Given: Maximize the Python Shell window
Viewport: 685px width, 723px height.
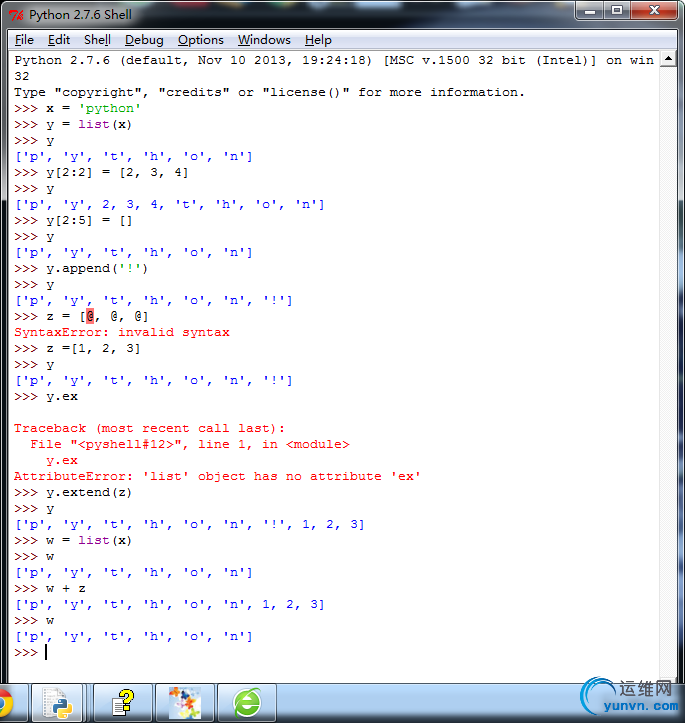Looking at the screenshot, I should coord(617,11).
